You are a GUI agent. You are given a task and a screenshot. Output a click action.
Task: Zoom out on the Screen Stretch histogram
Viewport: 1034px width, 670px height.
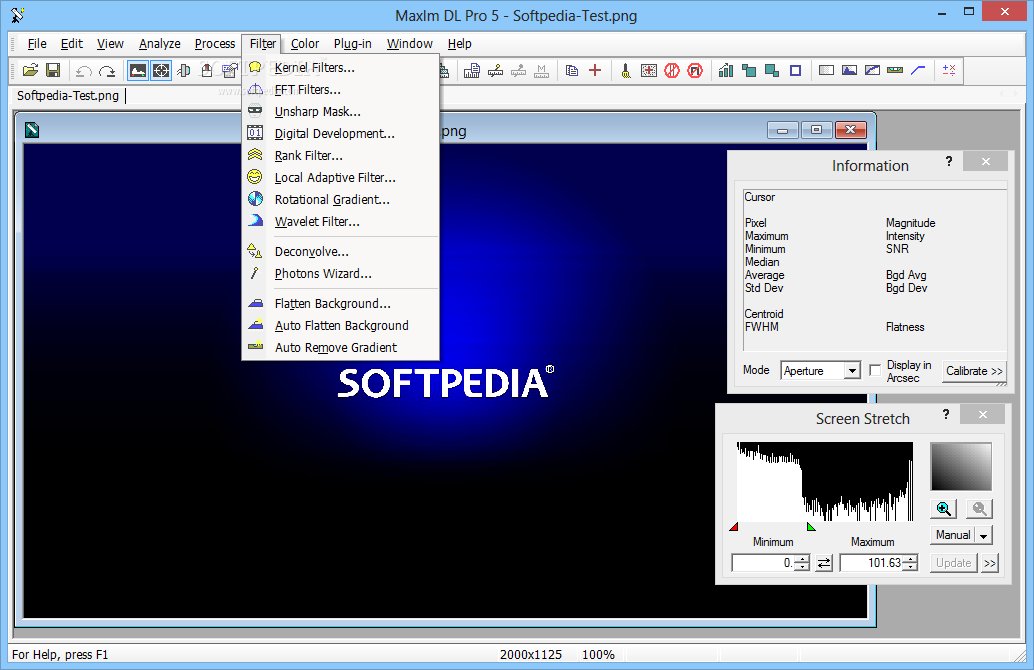point(979,508)
